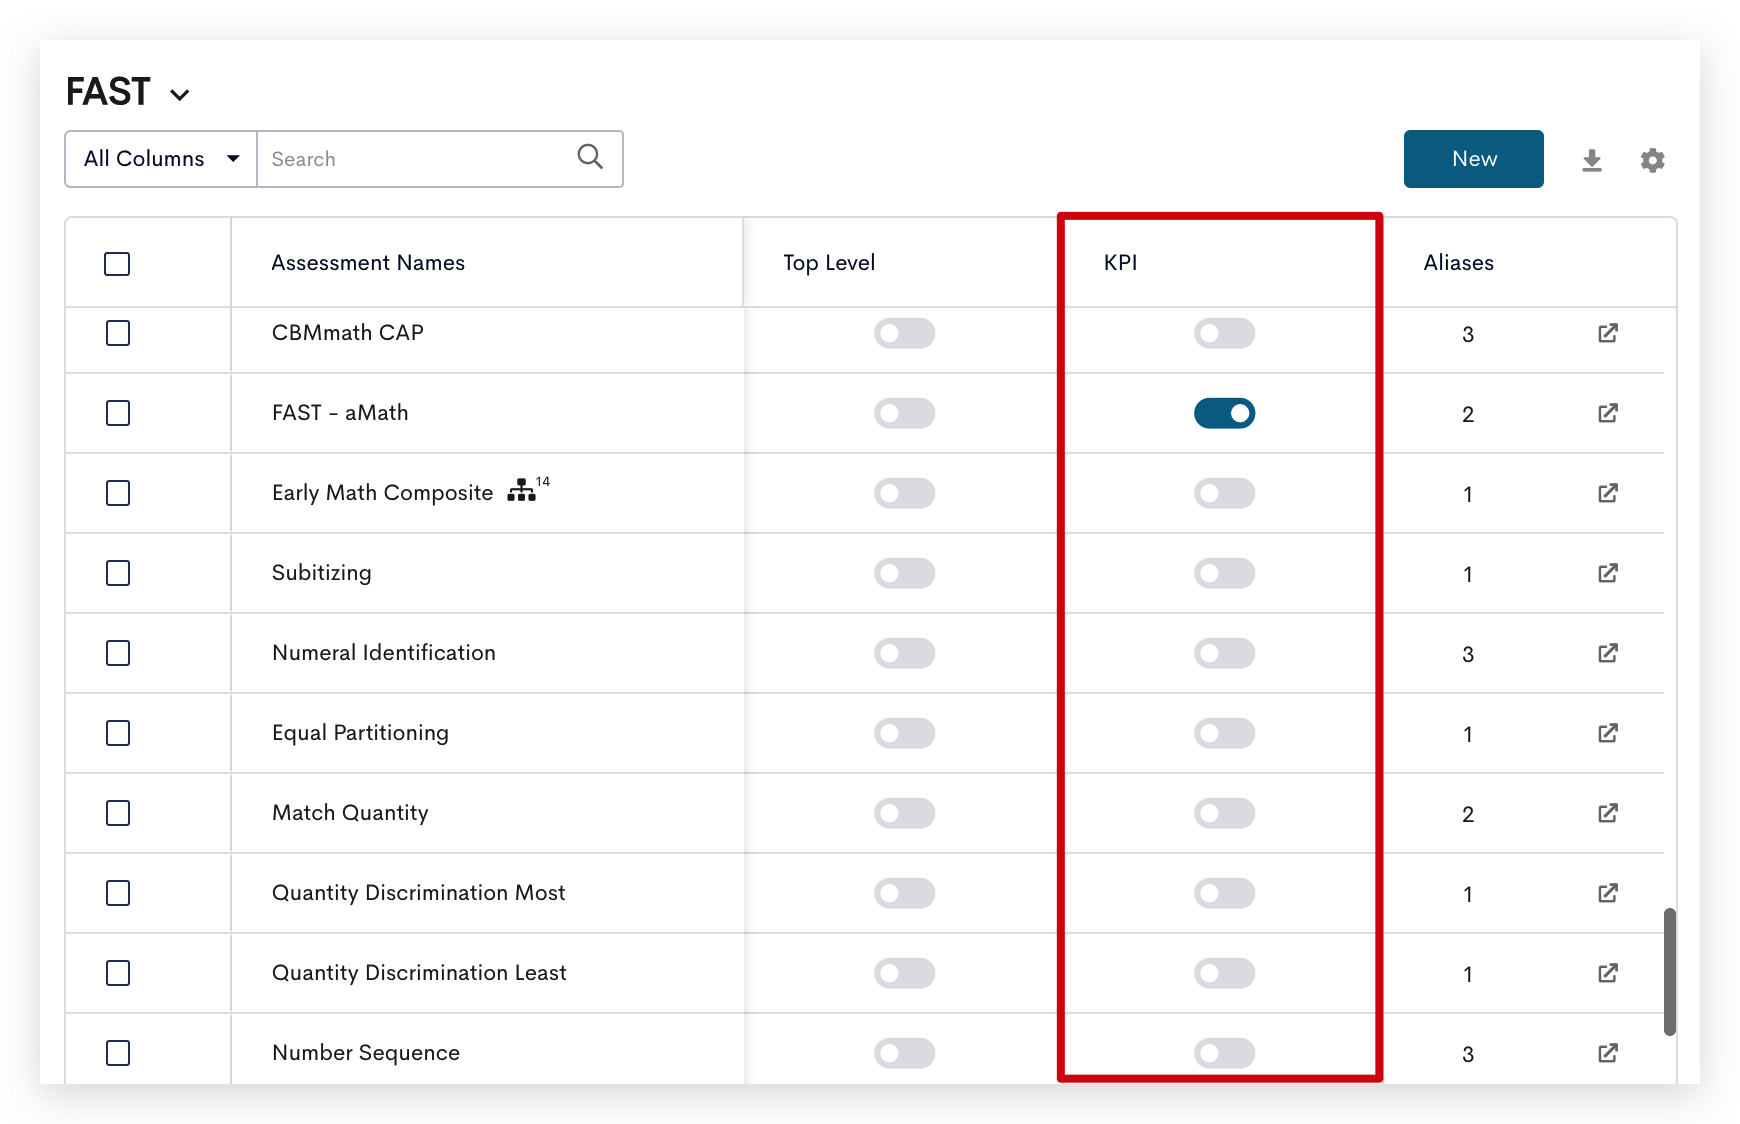
Task: Enable KPI toggle for CBMmath CAP
Action: 1224,333
